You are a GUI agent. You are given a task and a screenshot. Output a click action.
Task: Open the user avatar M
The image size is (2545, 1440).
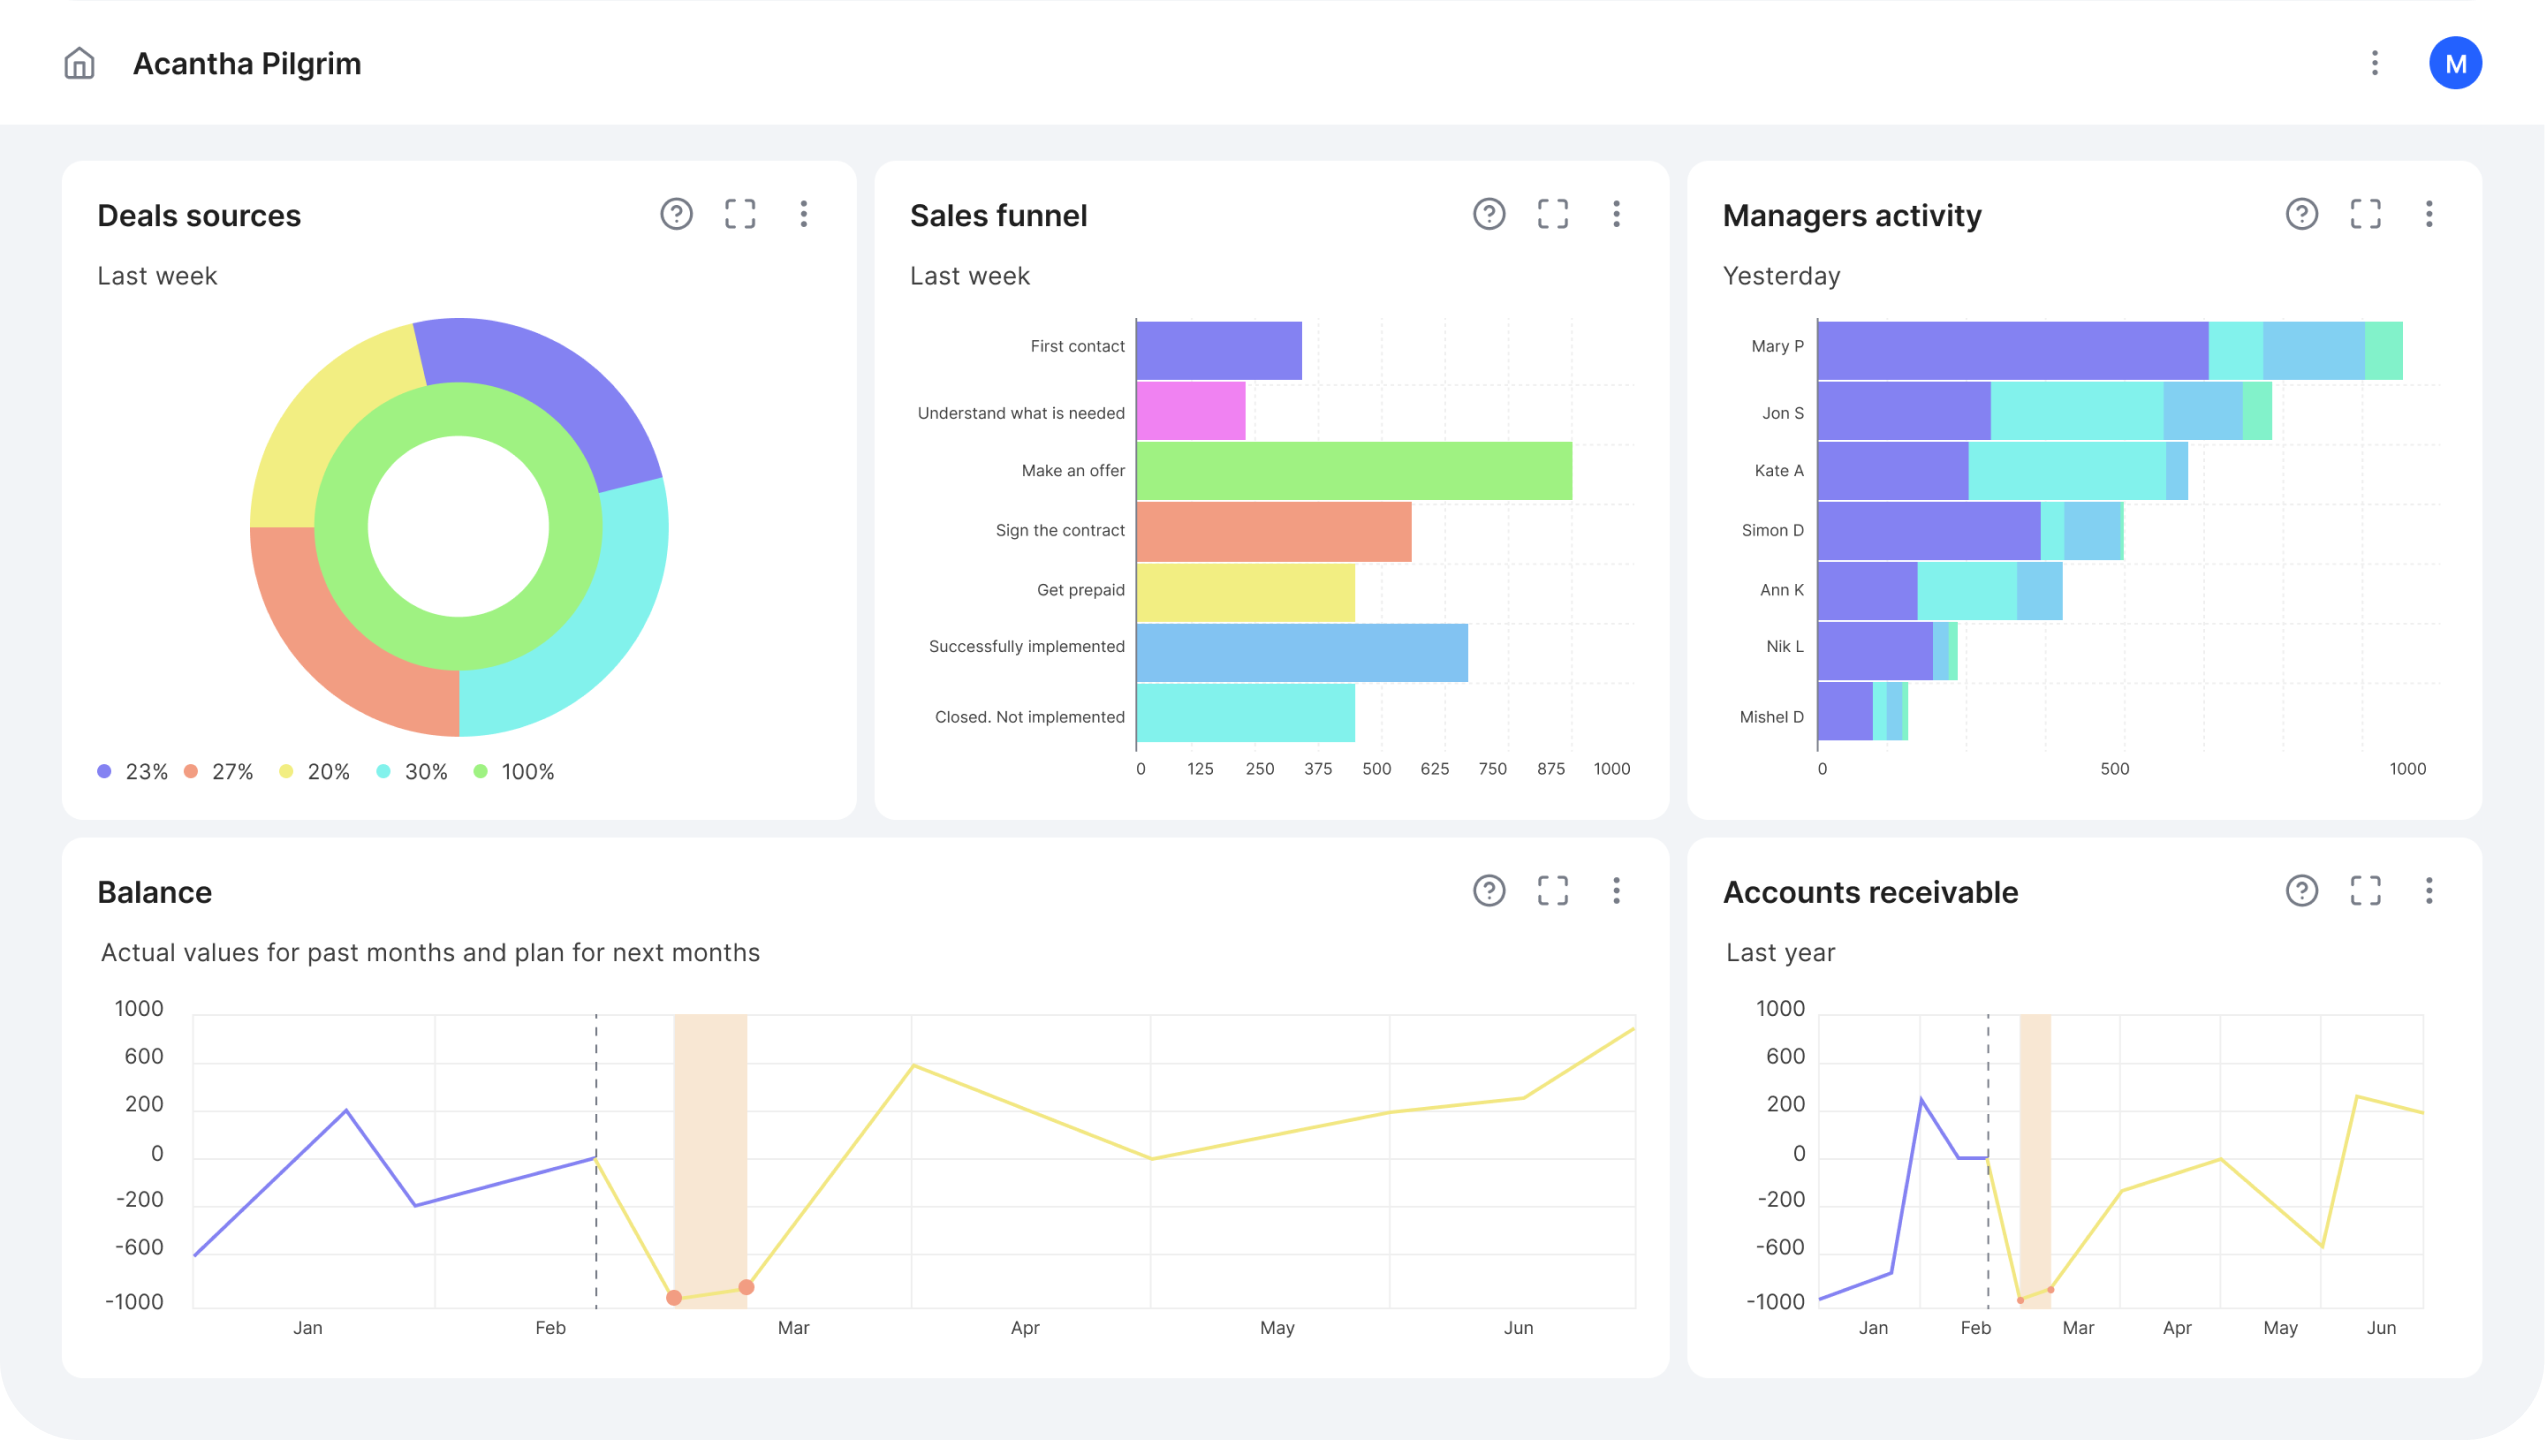click(2455, 63)
